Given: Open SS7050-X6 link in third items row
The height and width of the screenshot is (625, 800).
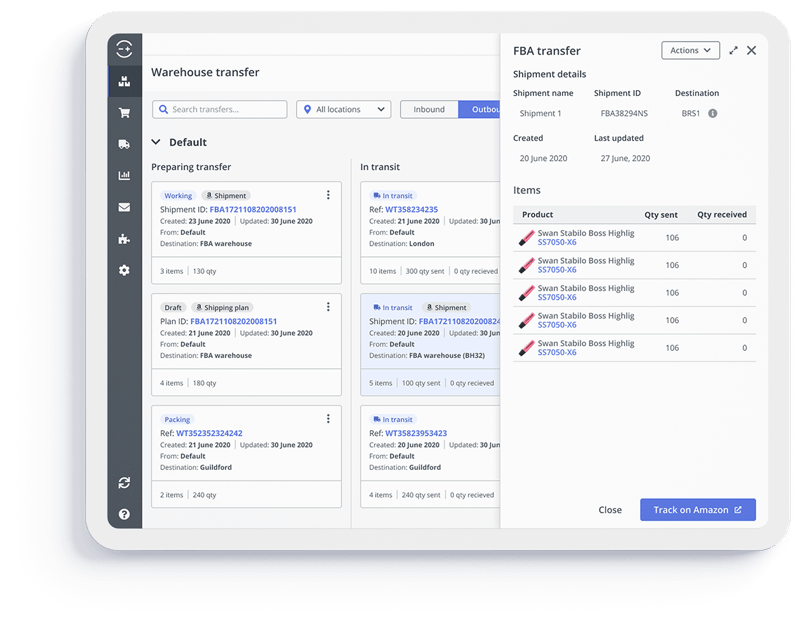Looking at the screenshot, I should point(557,297).
